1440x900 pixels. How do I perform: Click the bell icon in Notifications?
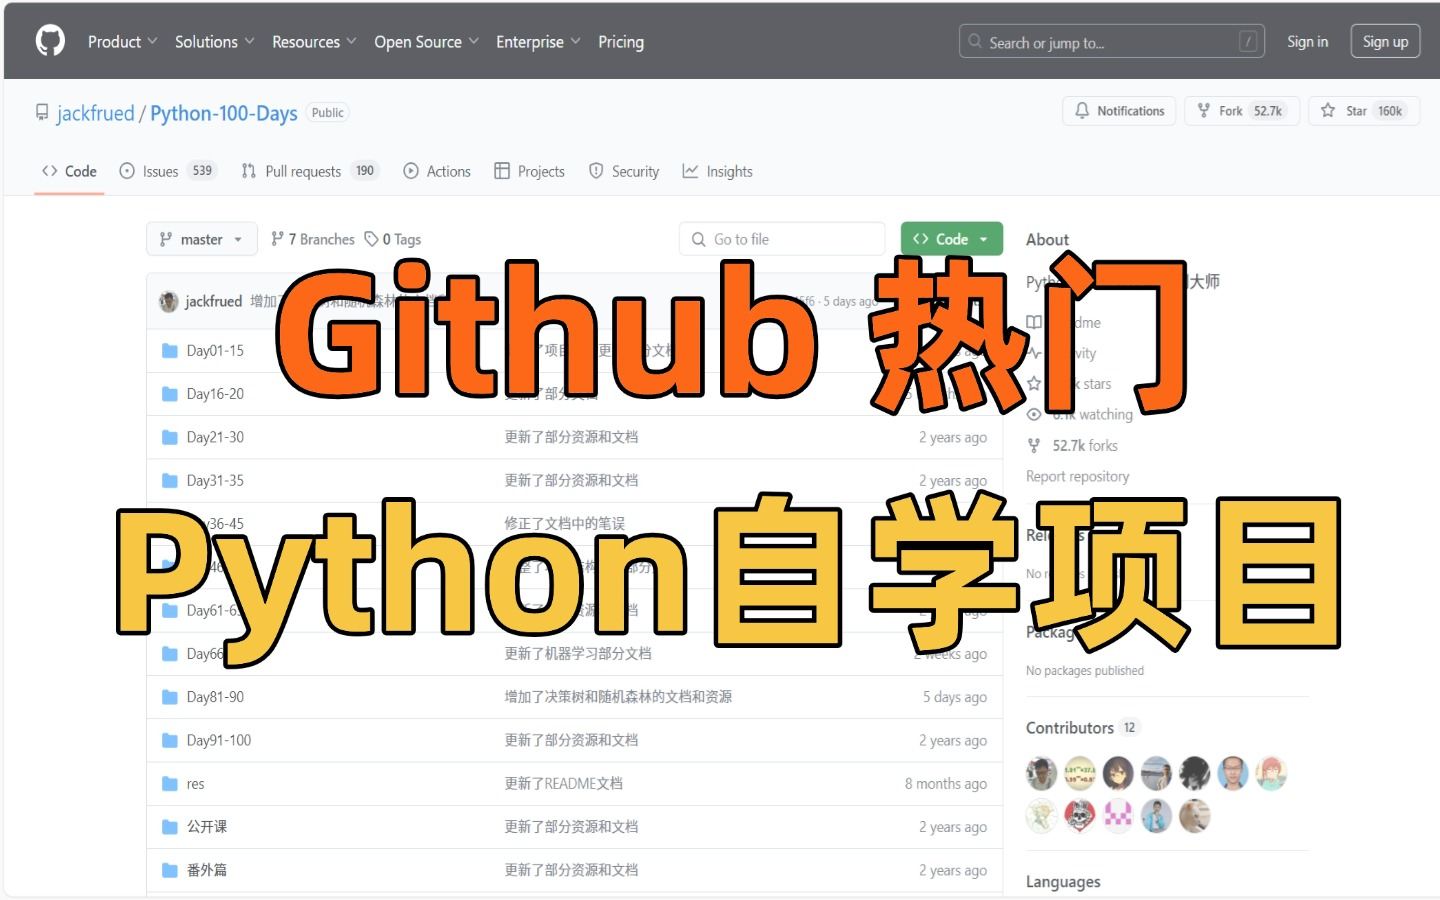point(1082,111)
